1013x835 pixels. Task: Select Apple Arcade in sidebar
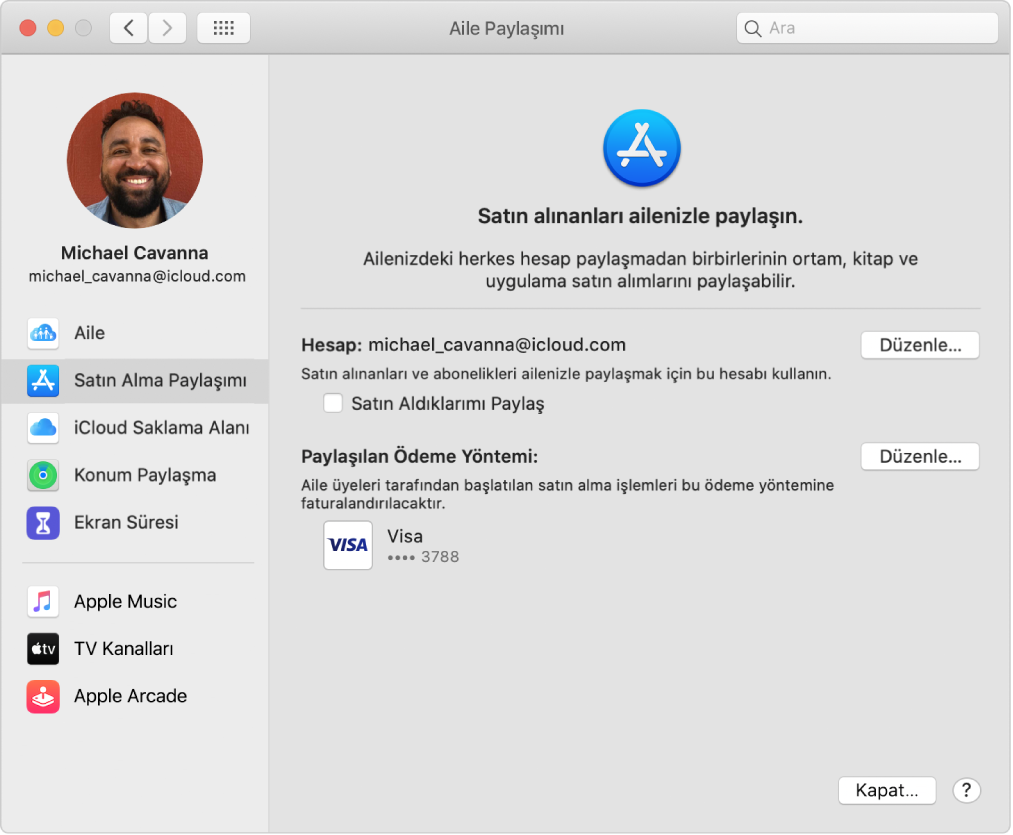coord(135,697)
